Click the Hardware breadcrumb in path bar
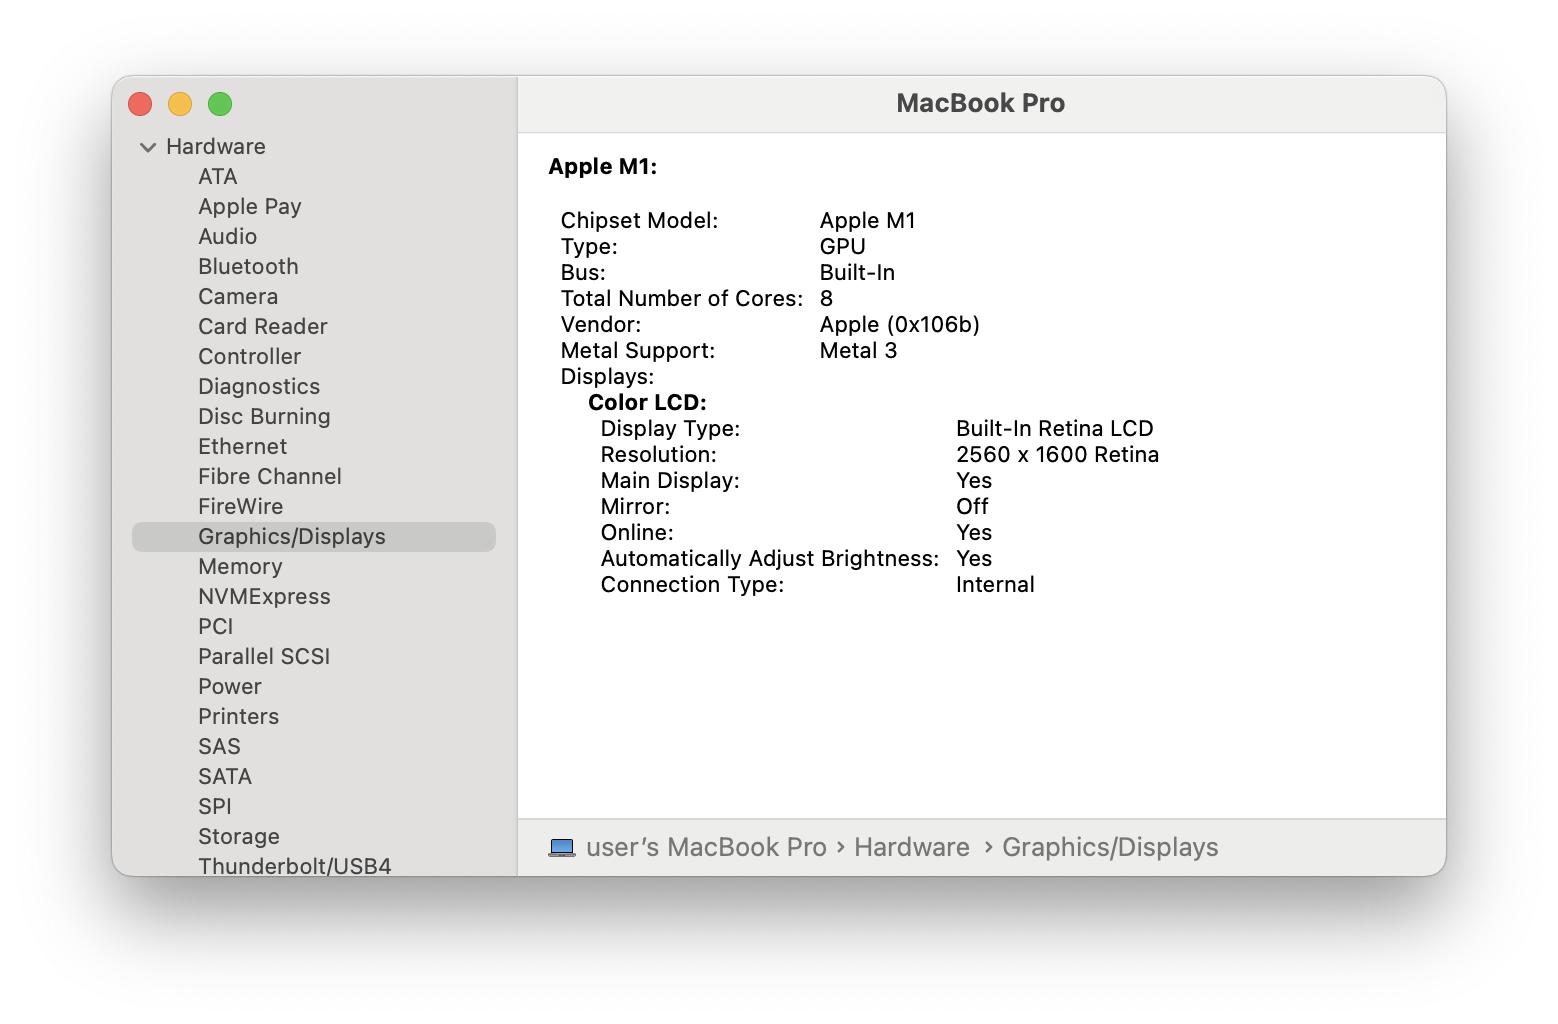Screen dimensions: 1558x1024 (911, 848)
